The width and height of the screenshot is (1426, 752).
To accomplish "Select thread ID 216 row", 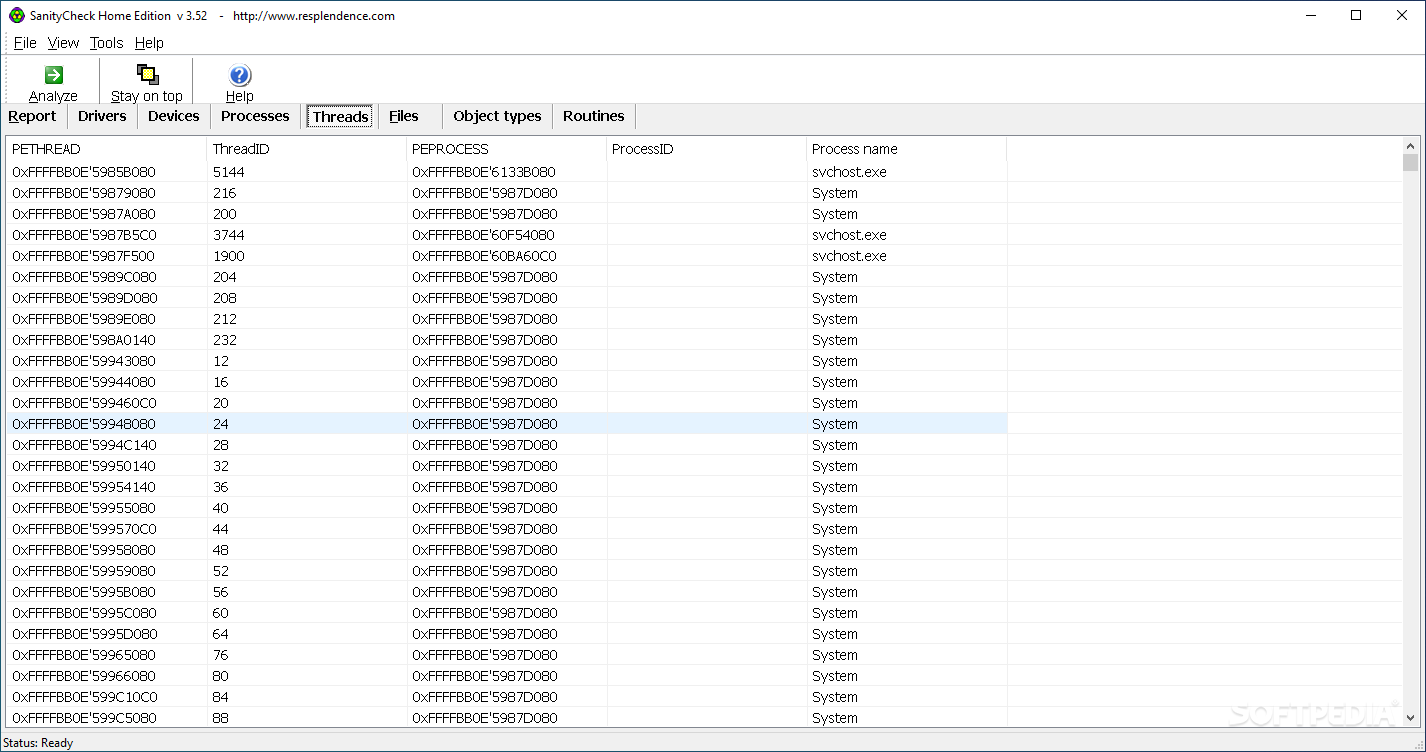I will click(506, 193).
